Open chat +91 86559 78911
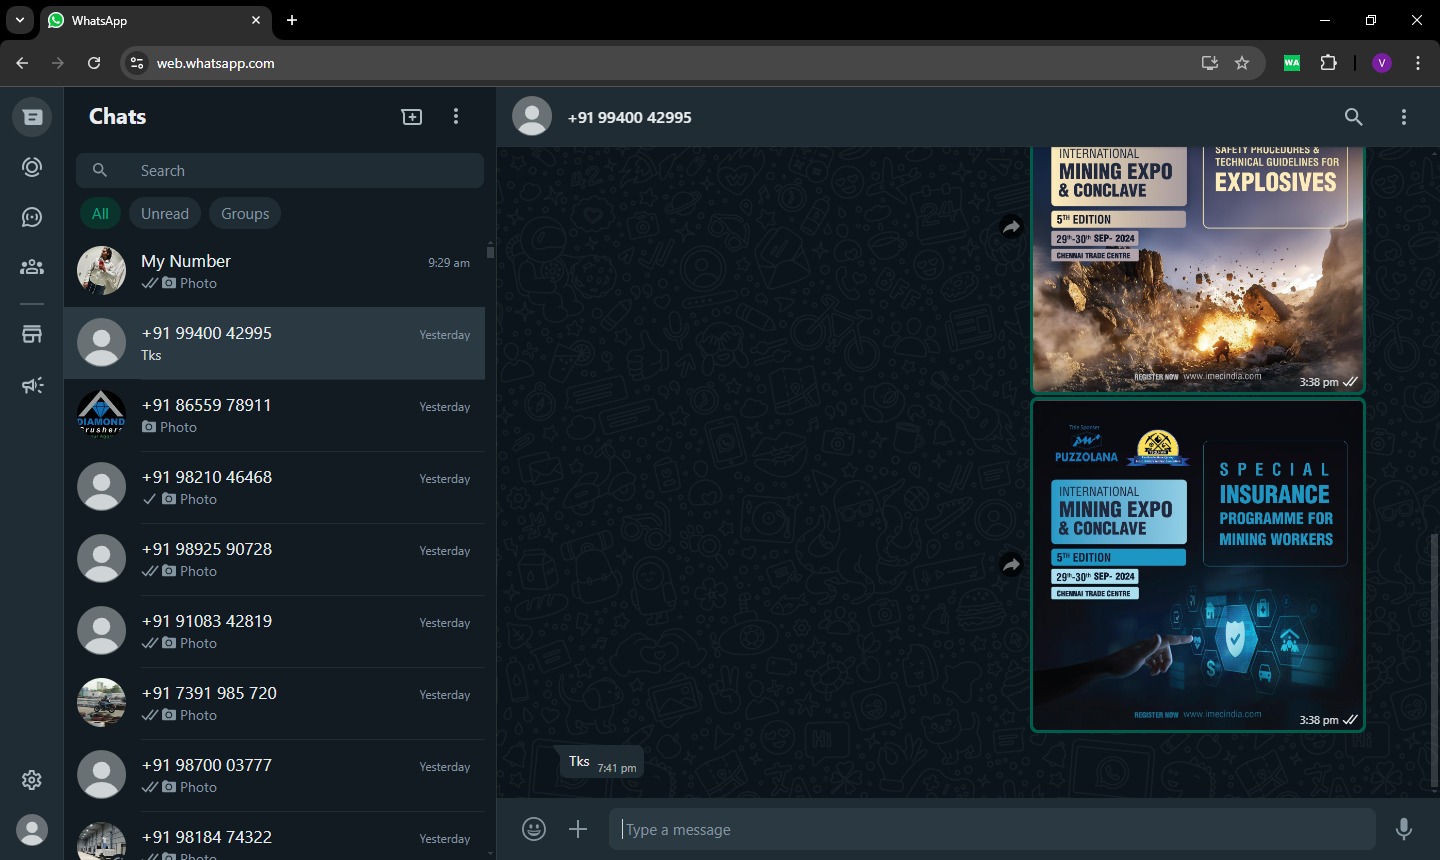This screenshot has height=860, width=1440. pos(274,415)
